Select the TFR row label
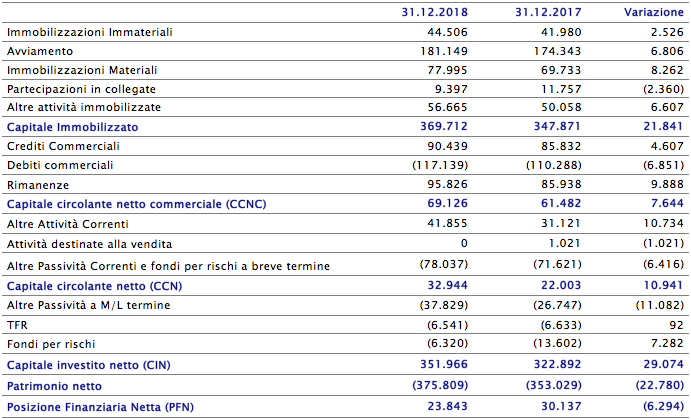691x419 pixels. (17, 325)
